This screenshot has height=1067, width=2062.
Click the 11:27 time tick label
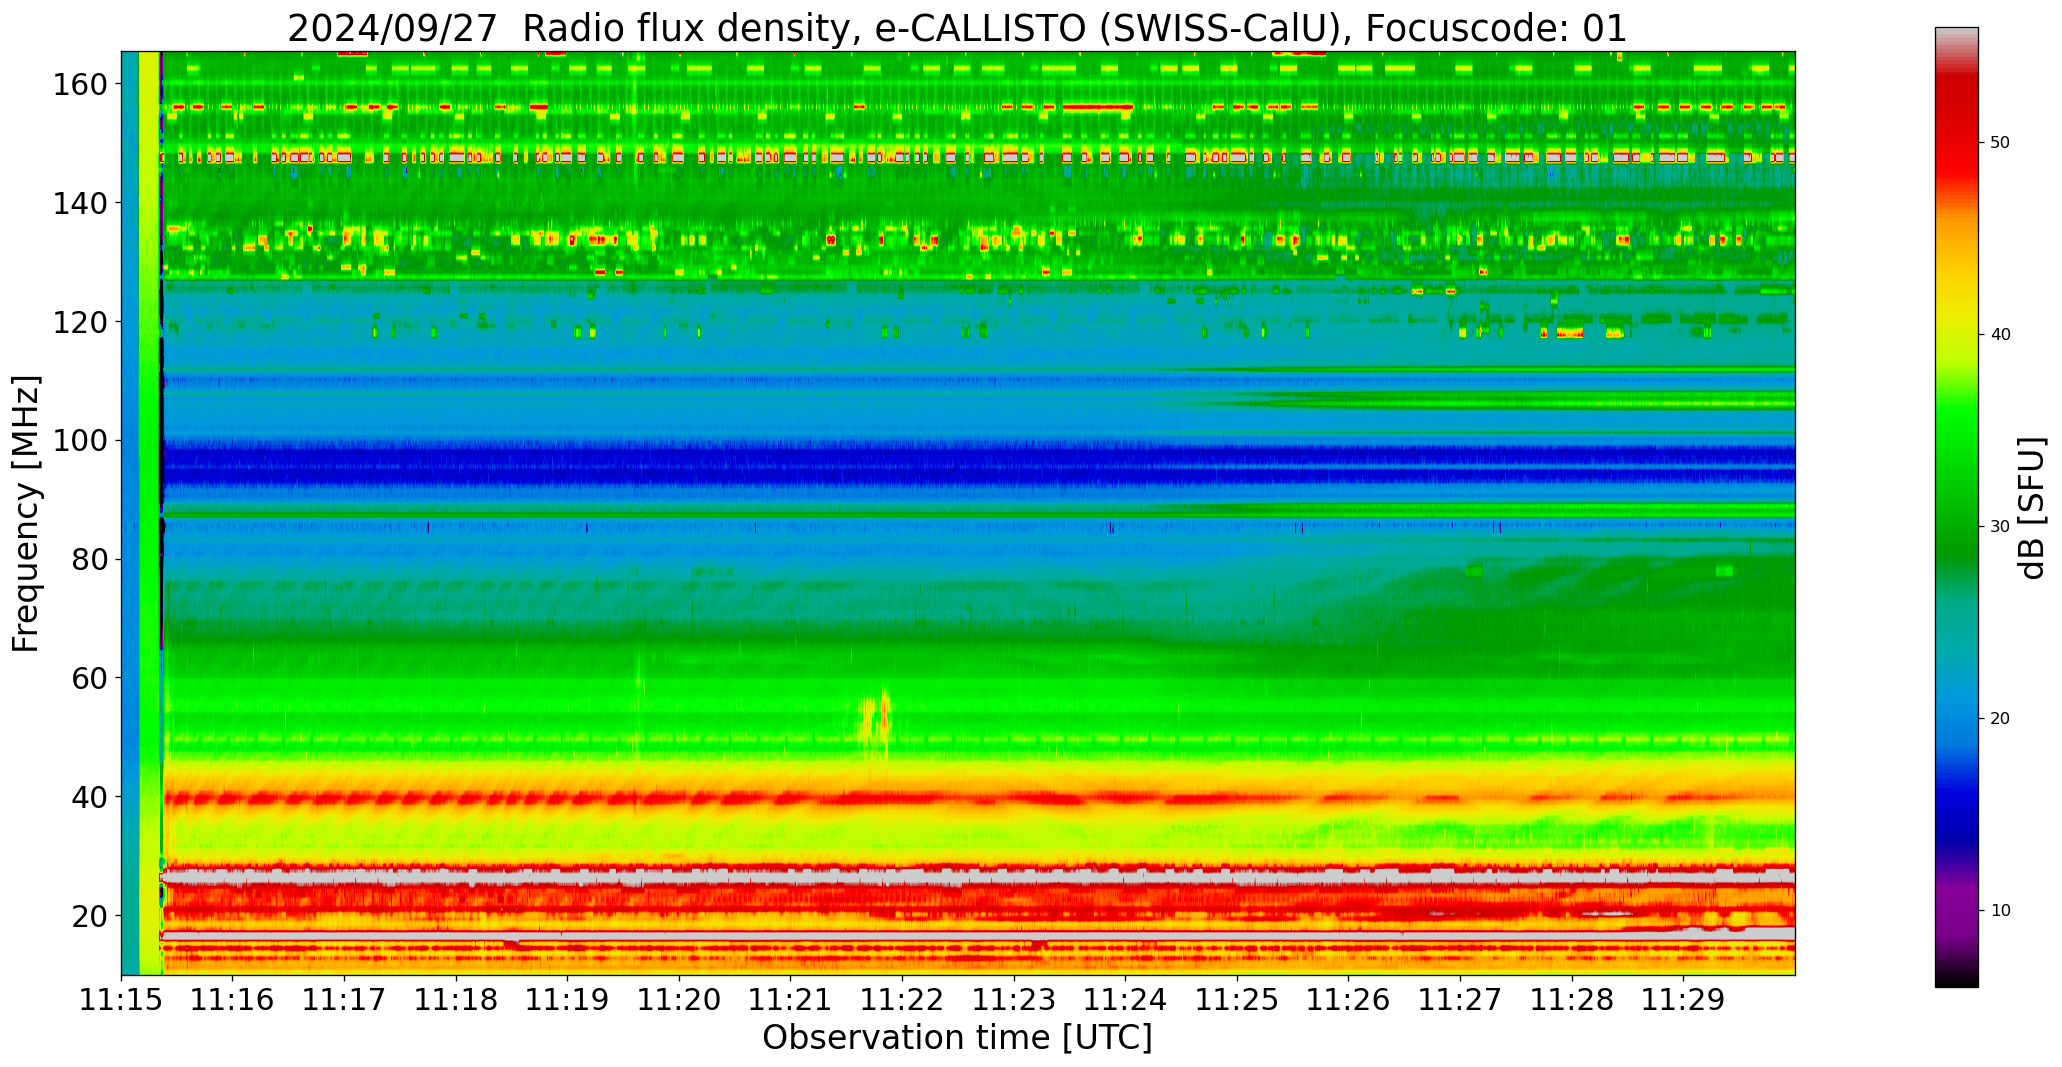[x=1460, y=1000]
